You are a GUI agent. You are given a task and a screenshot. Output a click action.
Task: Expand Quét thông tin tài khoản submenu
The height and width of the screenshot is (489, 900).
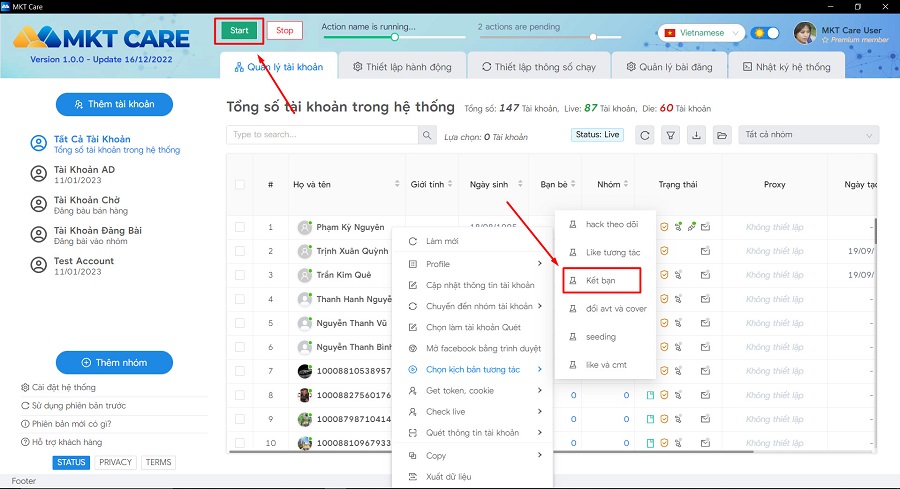[x=474, y=433]
